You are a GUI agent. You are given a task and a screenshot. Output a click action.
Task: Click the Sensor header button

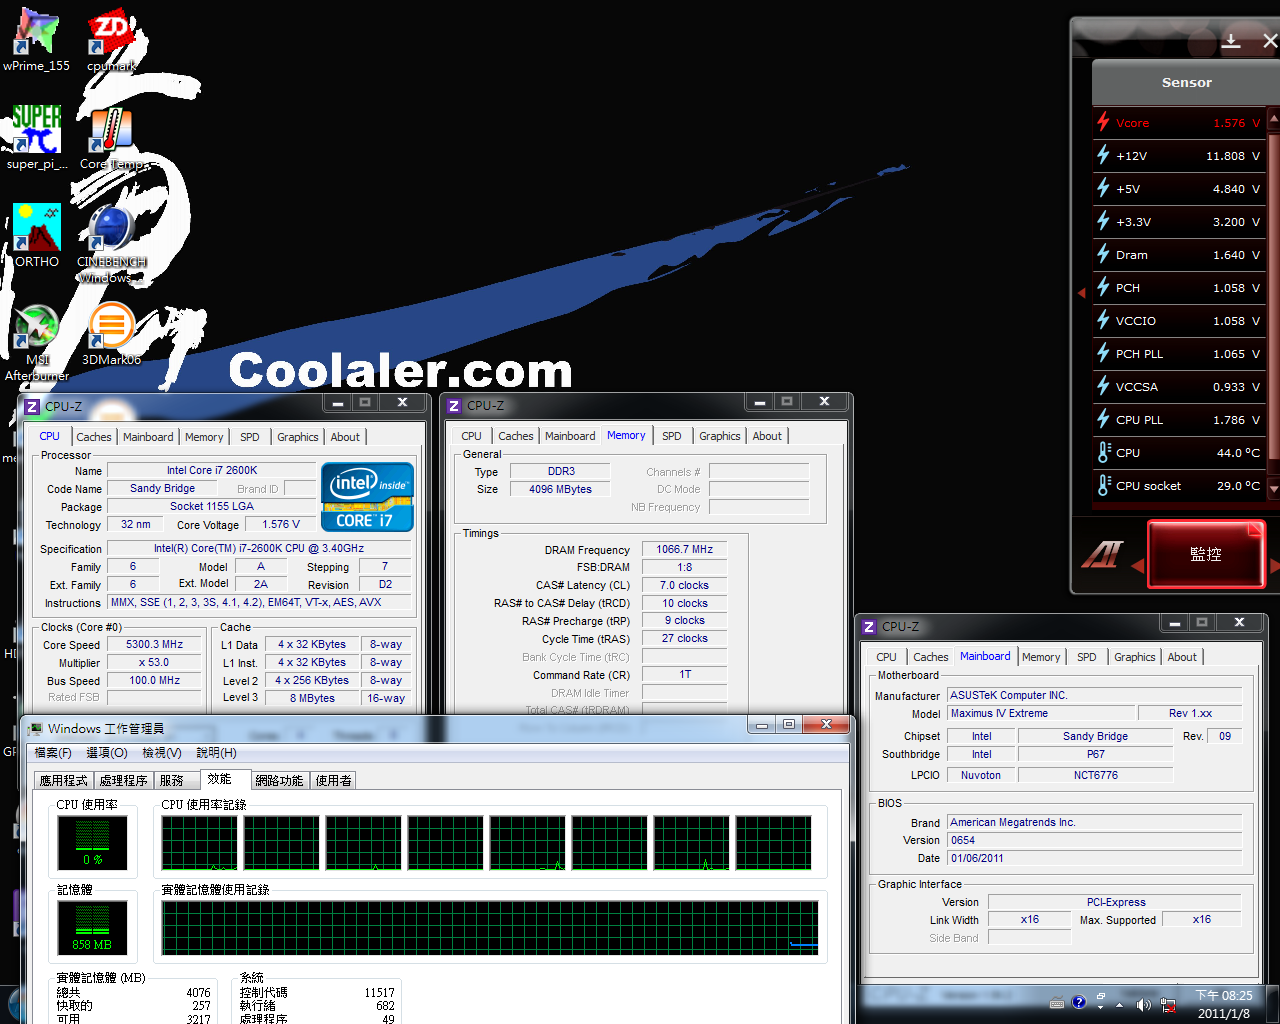coord(1186,82)
